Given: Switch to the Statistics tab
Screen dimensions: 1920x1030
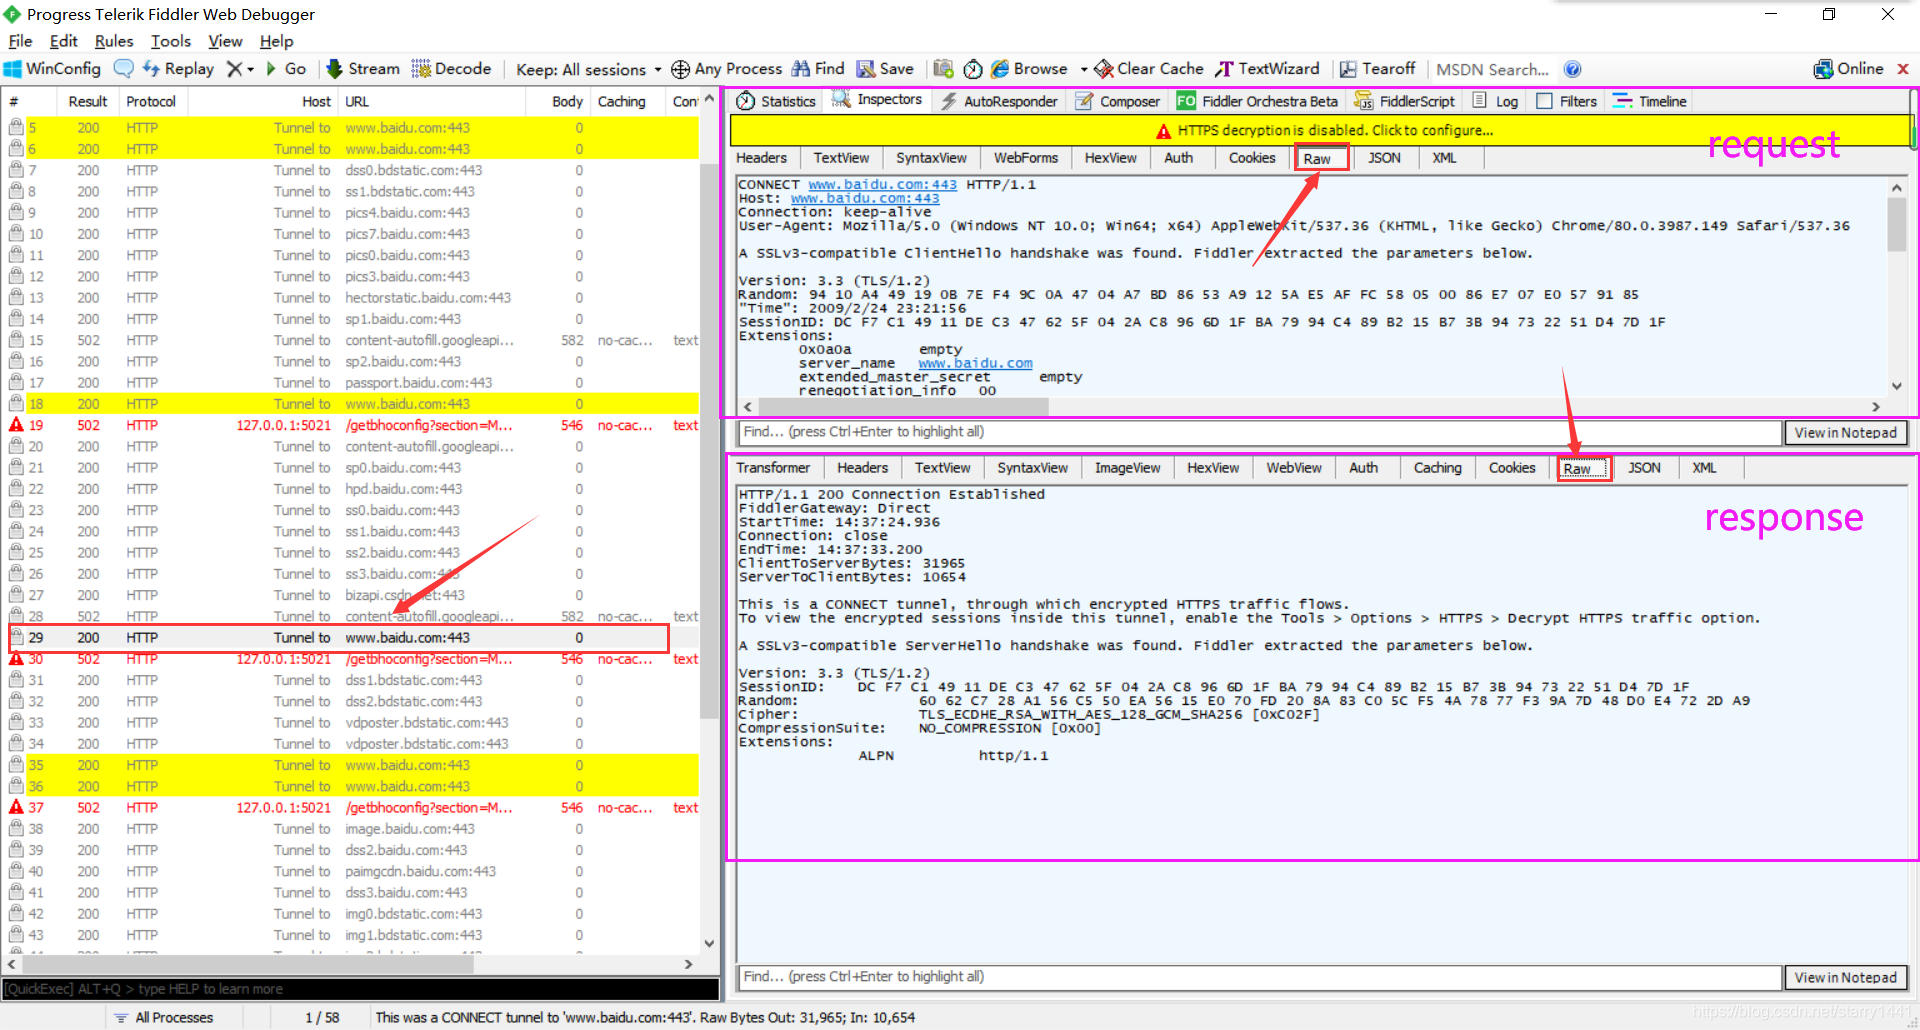Looking at the screenshot, I should 776,101.
